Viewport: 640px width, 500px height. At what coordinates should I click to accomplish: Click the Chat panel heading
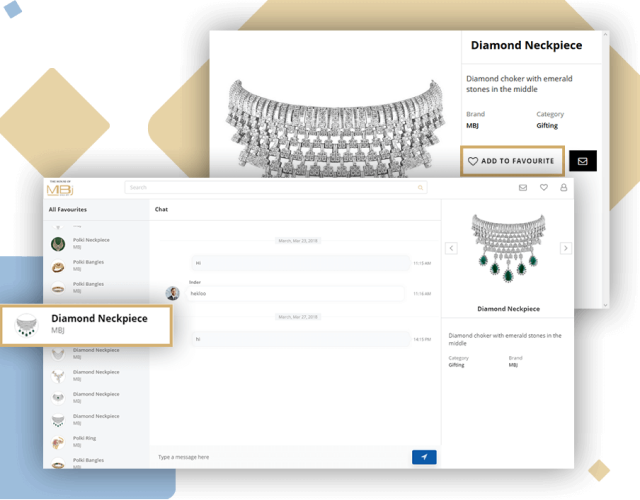(x=161, y=210)
